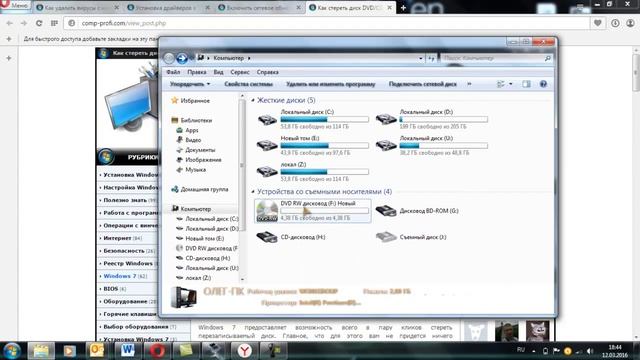The height and width of the screenshot is (360, 640).
Task: Click the volume speaker tray icon
Action: click(589, 351)
